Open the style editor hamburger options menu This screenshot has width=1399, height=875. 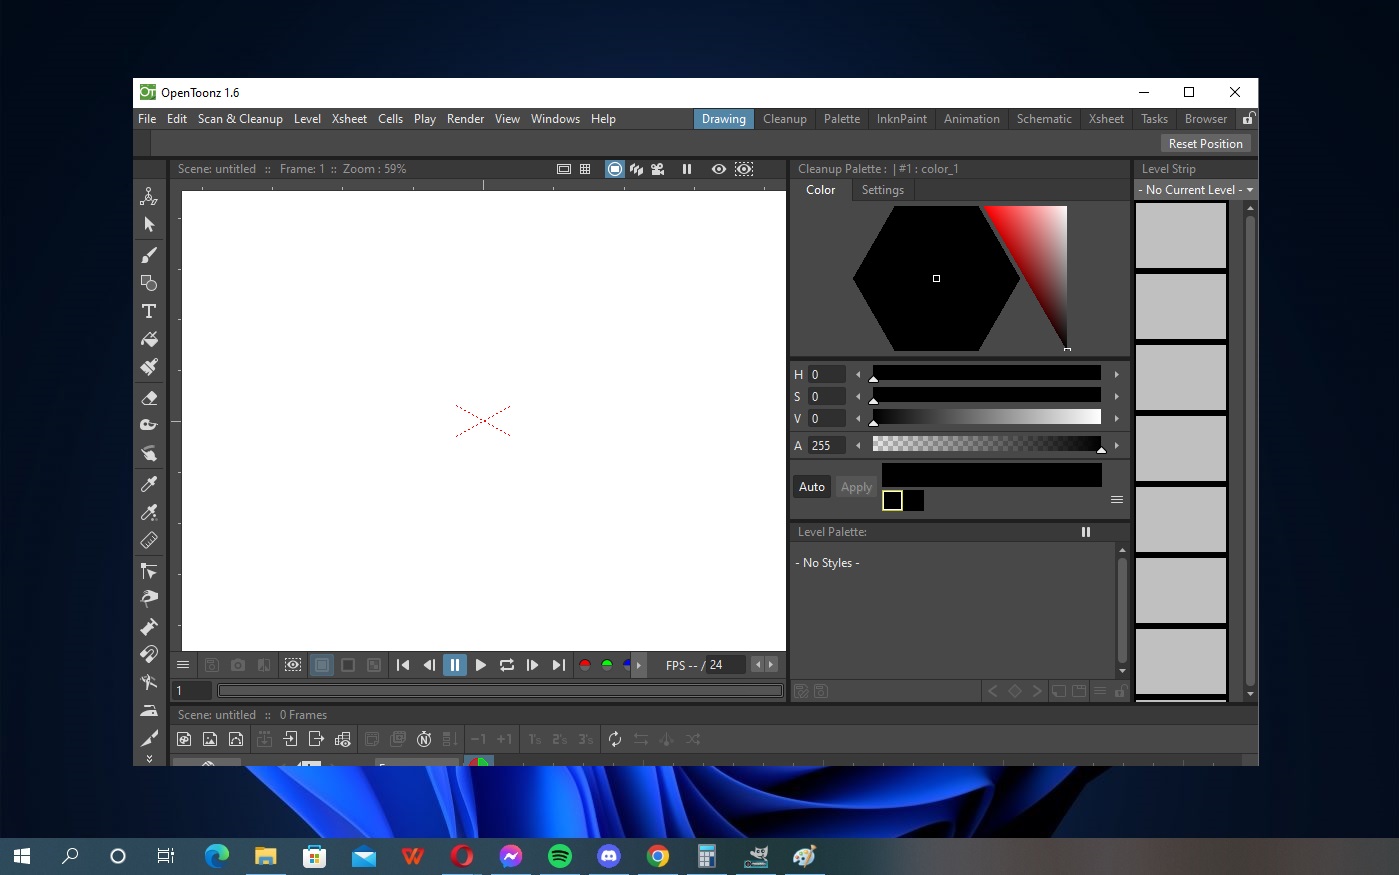tap(1116, 499)
